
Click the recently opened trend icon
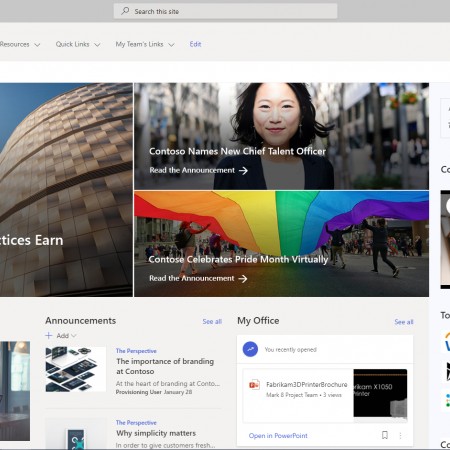click(250, 349)
